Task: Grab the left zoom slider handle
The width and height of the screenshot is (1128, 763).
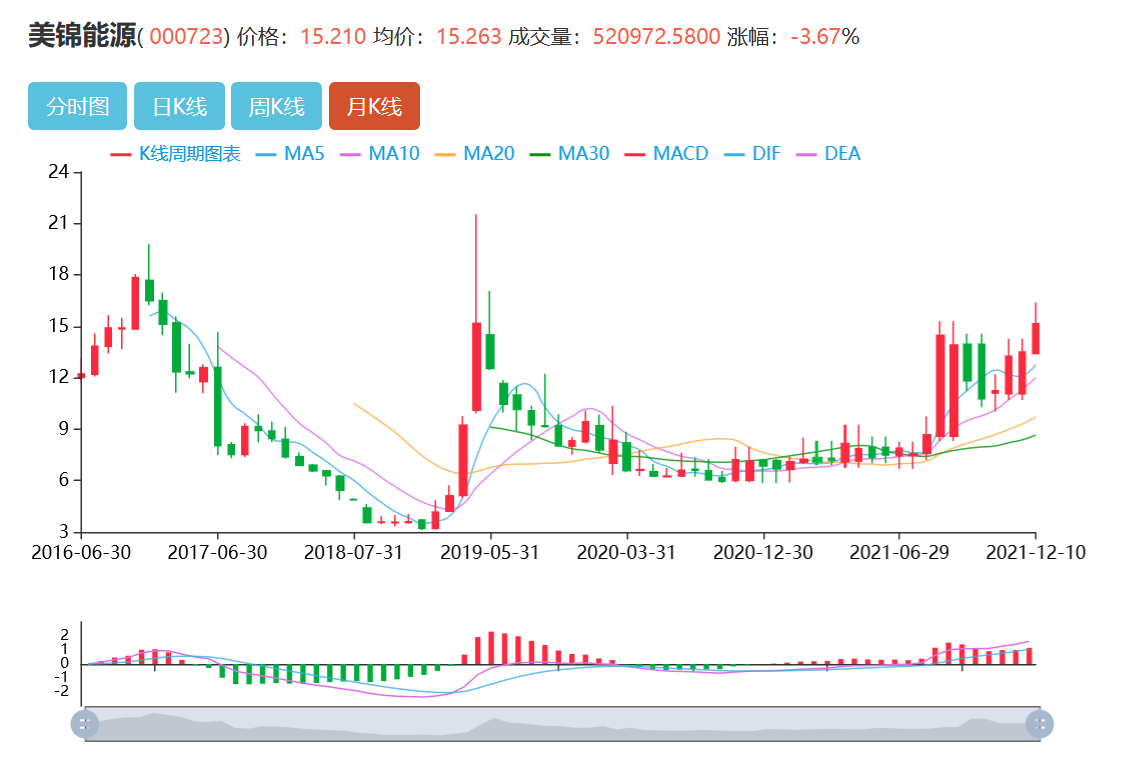Action: tap(85, 723)
